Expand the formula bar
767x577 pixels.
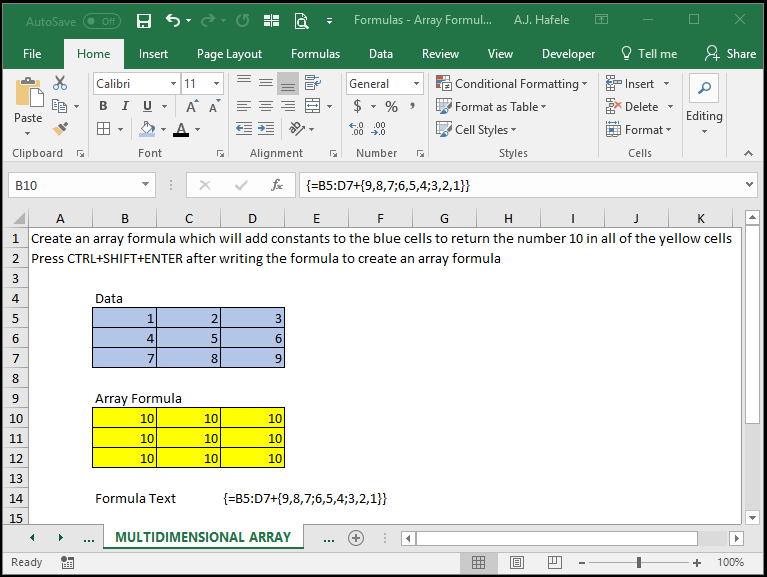(x=749, y=184)
